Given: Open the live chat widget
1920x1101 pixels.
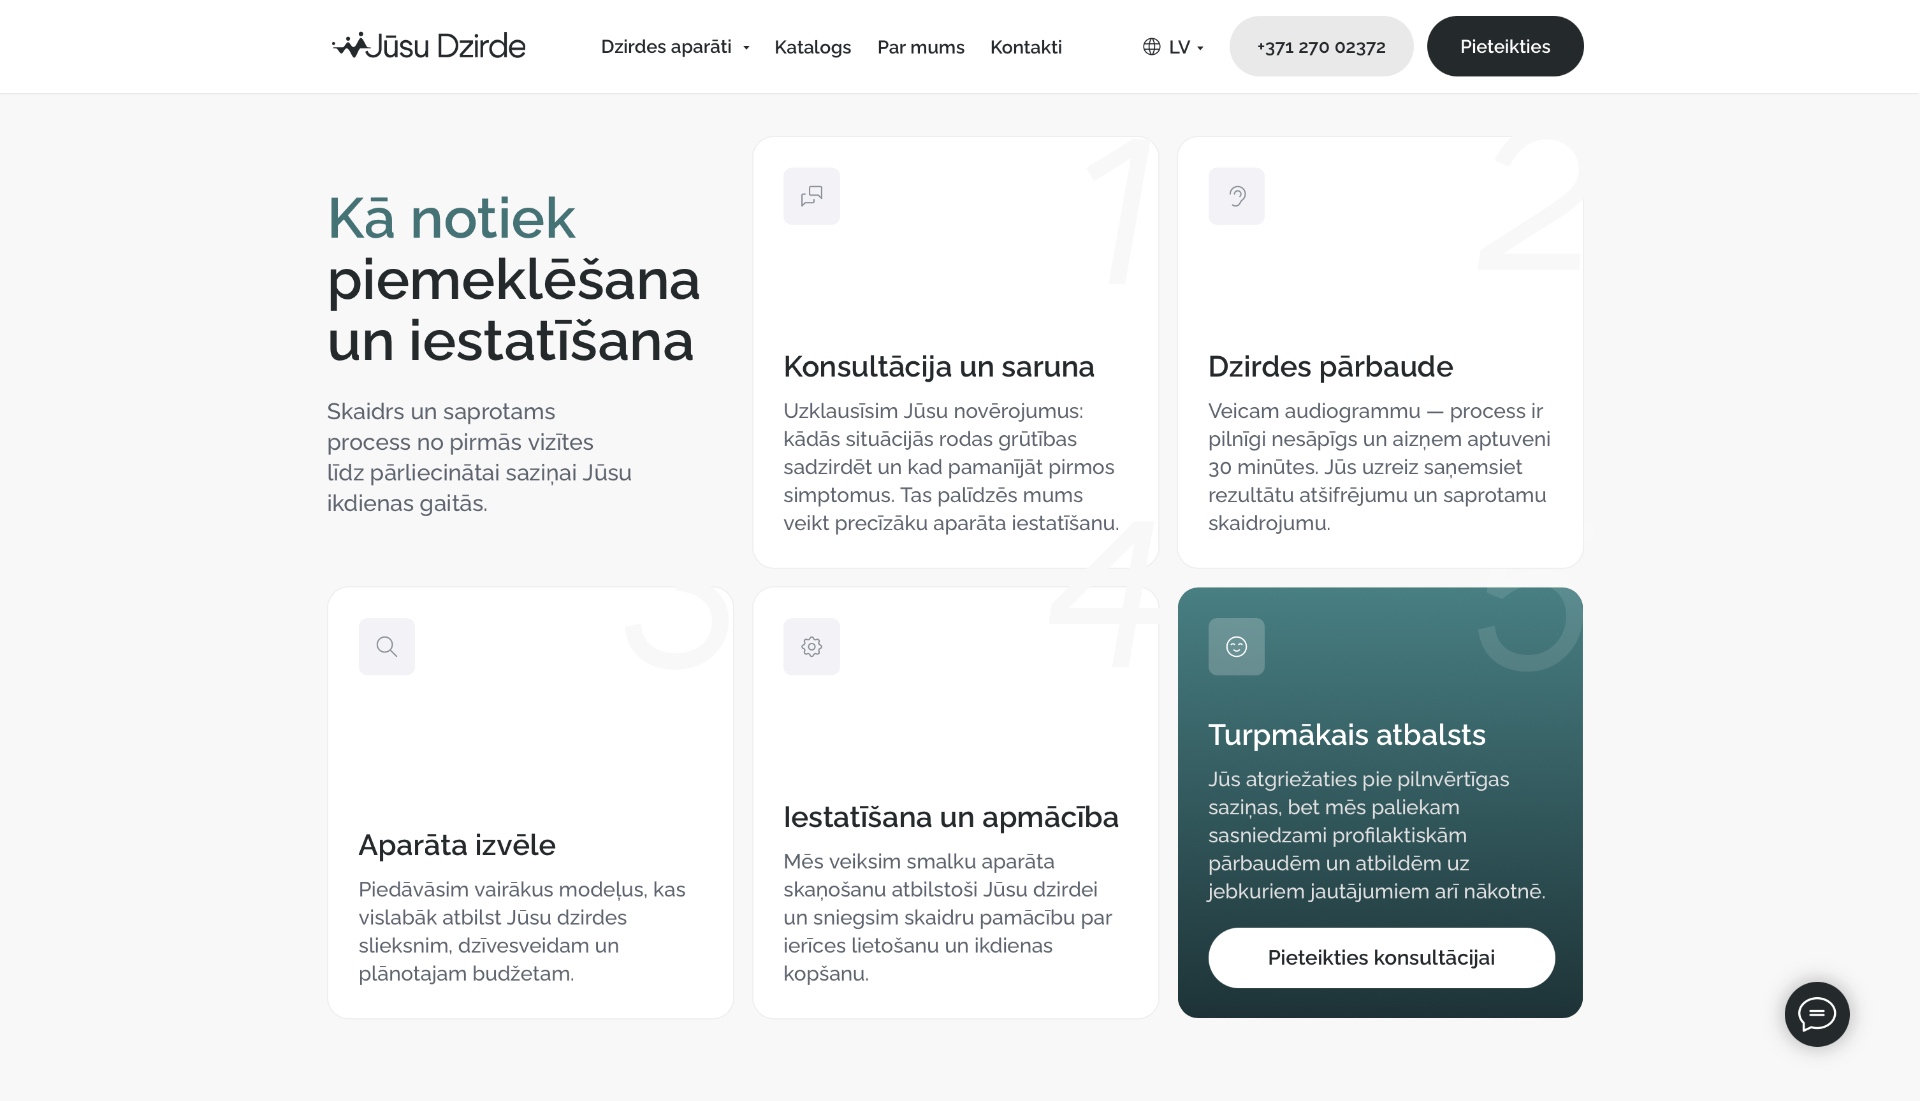Looking at the screenshot, I should (x=1817, y=1014).
